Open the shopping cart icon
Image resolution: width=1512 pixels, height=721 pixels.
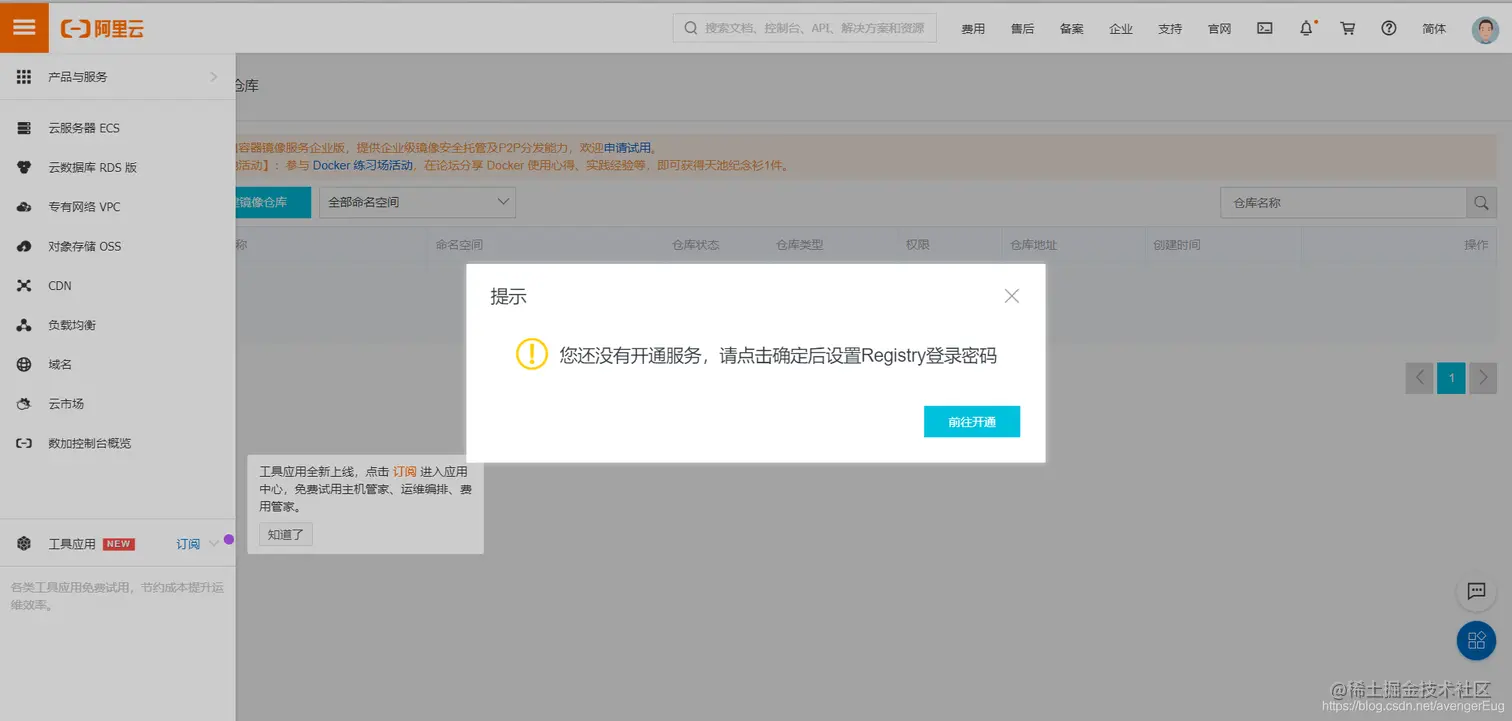(1347, 29)
